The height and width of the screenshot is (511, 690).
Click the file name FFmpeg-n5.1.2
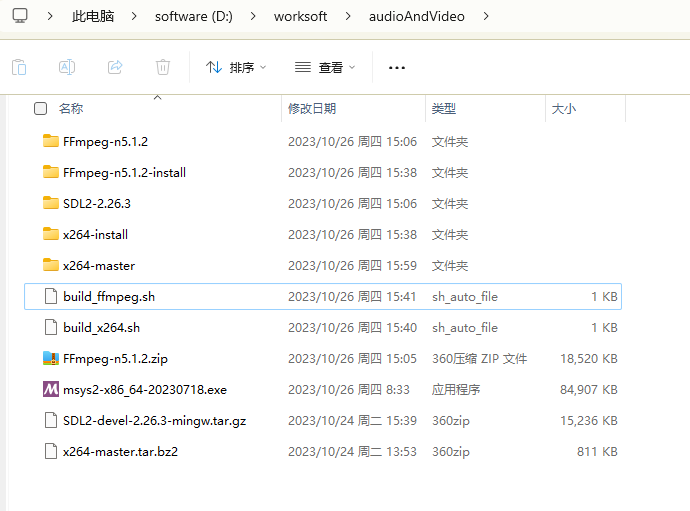[106, 142]
